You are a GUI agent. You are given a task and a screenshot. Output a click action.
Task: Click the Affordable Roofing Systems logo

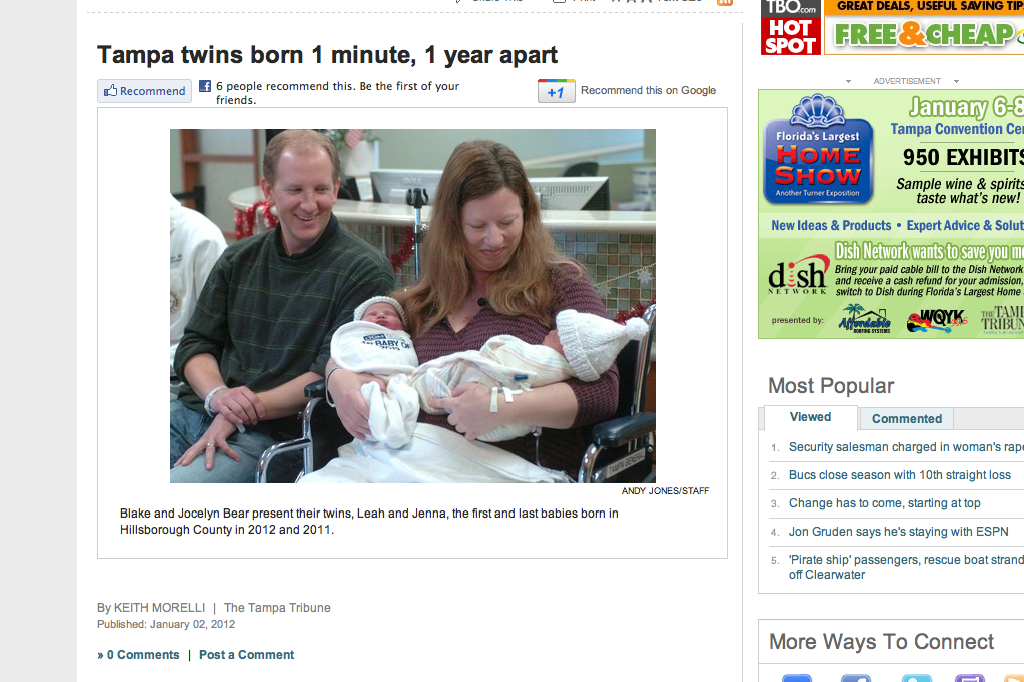pyautogui.click(x=865, y=319)
